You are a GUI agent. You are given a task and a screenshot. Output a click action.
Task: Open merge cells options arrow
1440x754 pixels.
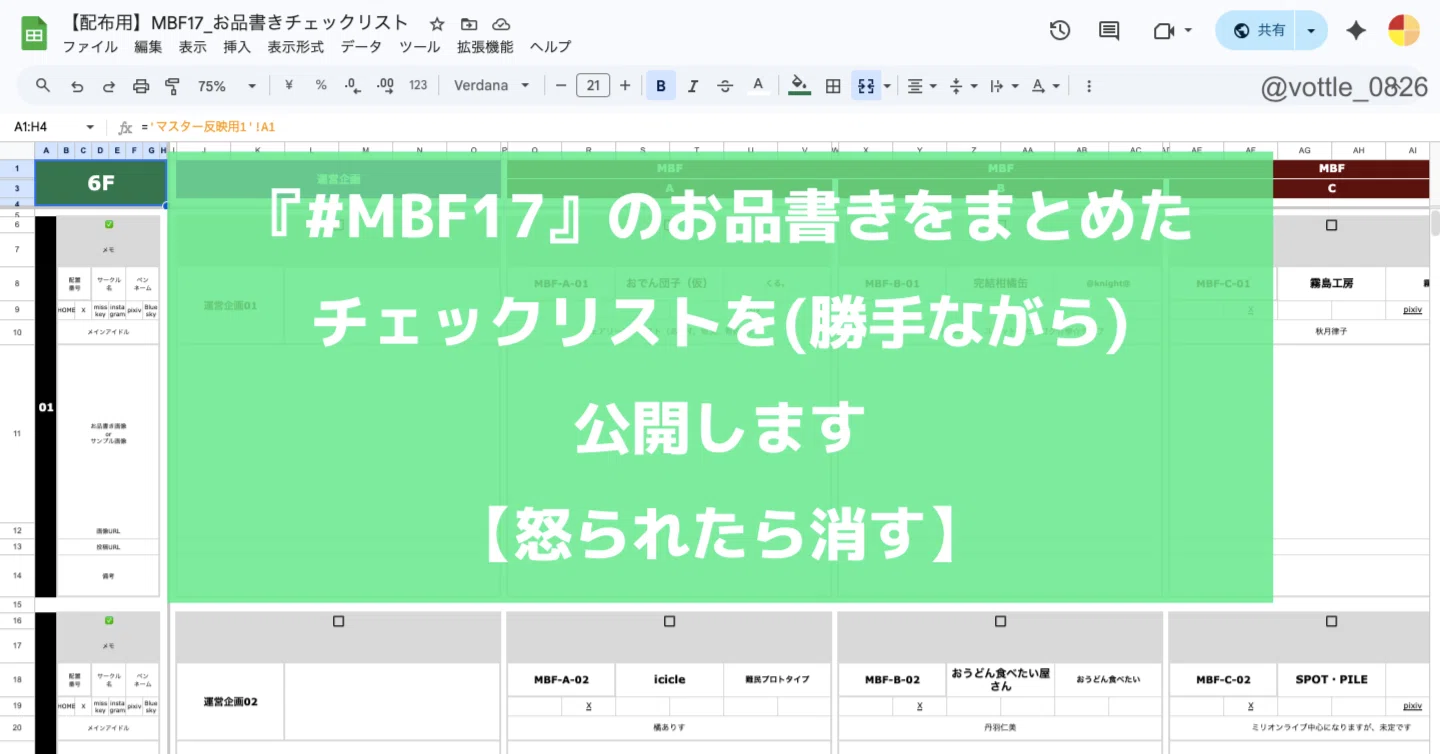[x=887, y=86]
